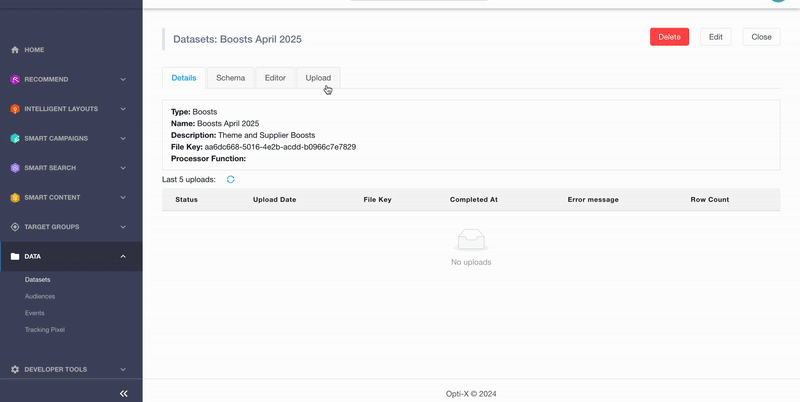
Task: Expand the Smart Campaigns chevron
Action: (x=123, y=139)
